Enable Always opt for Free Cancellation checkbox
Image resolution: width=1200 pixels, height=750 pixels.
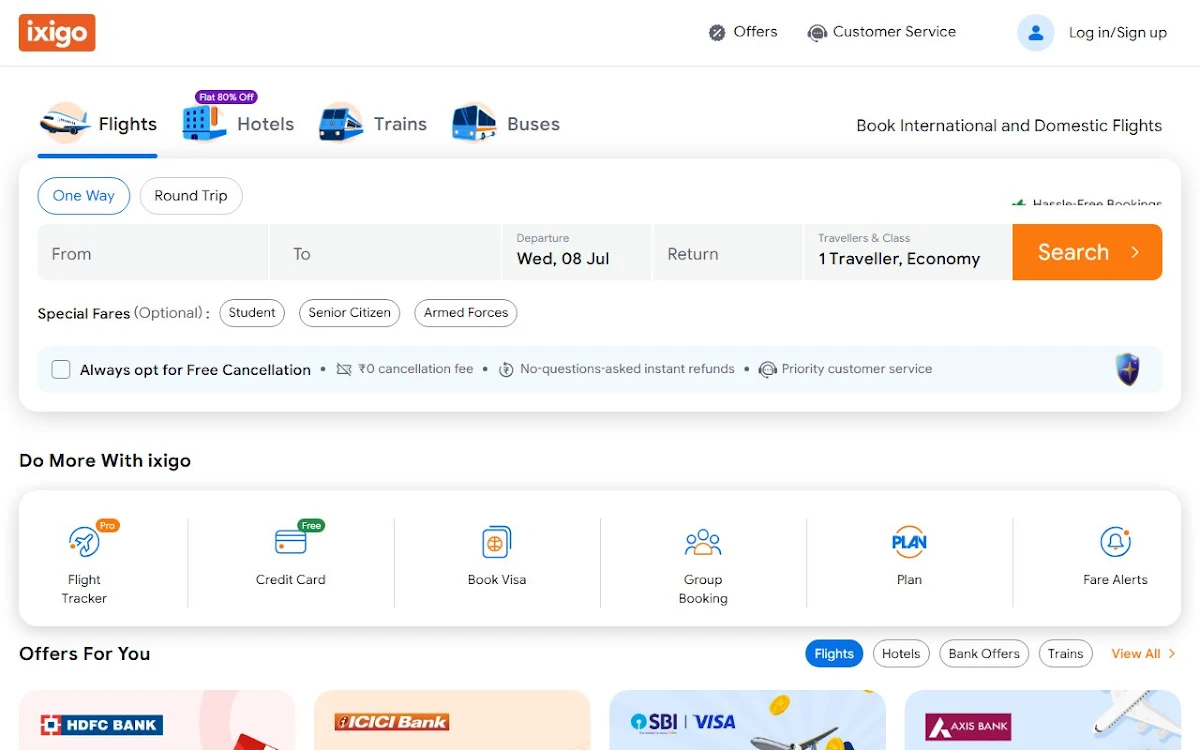pyautogui.click(x=61, y=369)
